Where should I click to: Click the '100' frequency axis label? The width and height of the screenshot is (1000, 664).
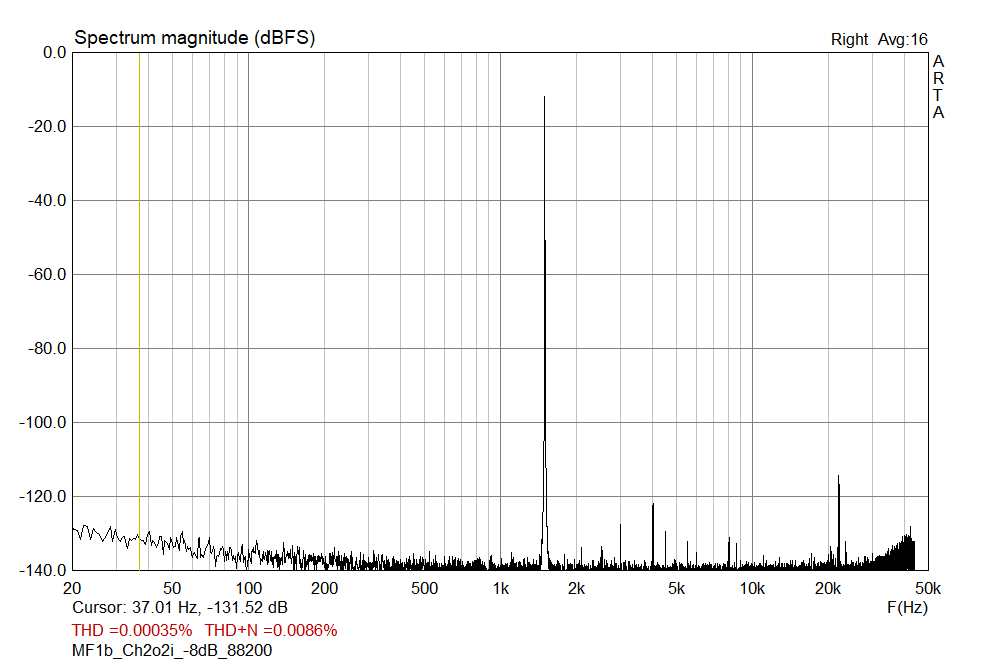pos(249,588)
